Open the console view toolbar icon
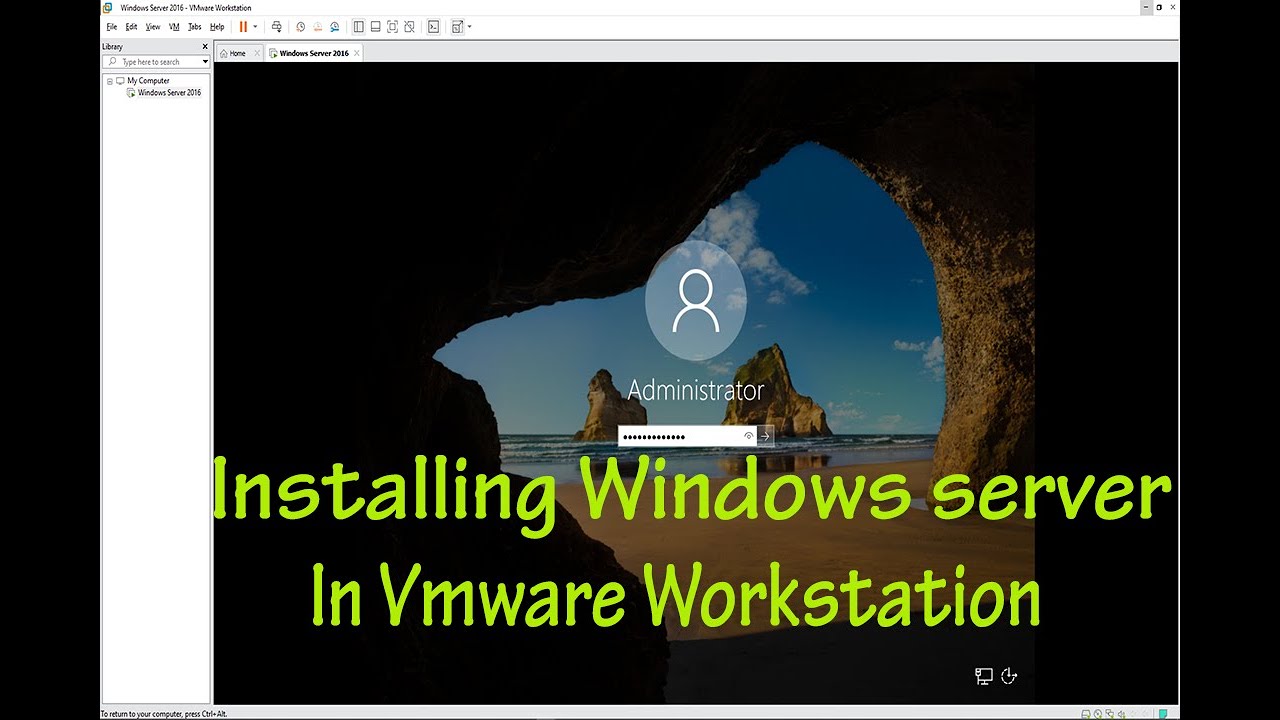 click(433, 27)
